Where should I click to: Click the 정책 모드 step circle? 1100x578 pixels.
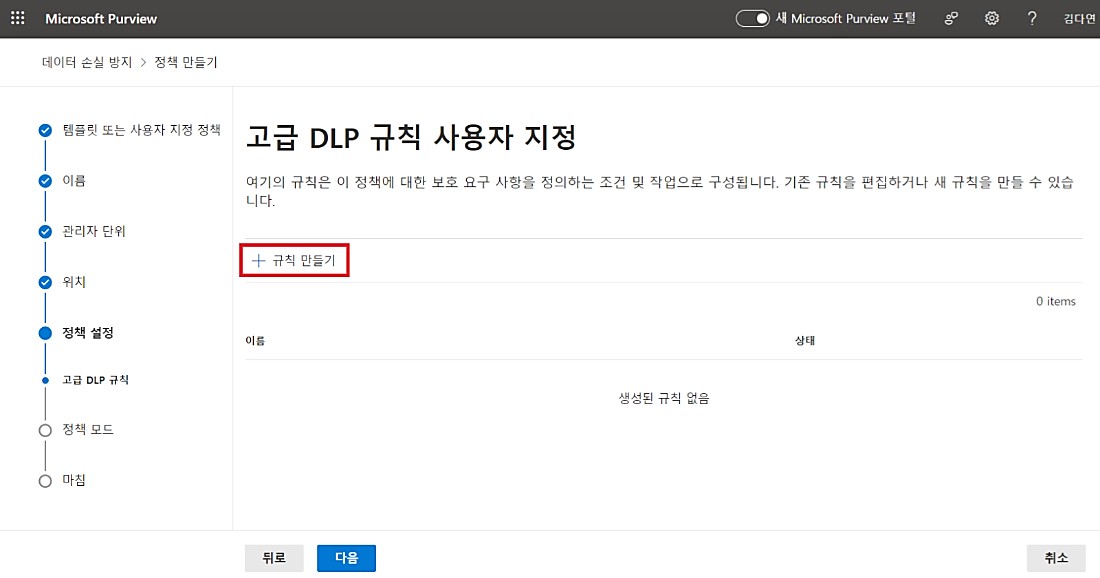[x=45, y=430]
